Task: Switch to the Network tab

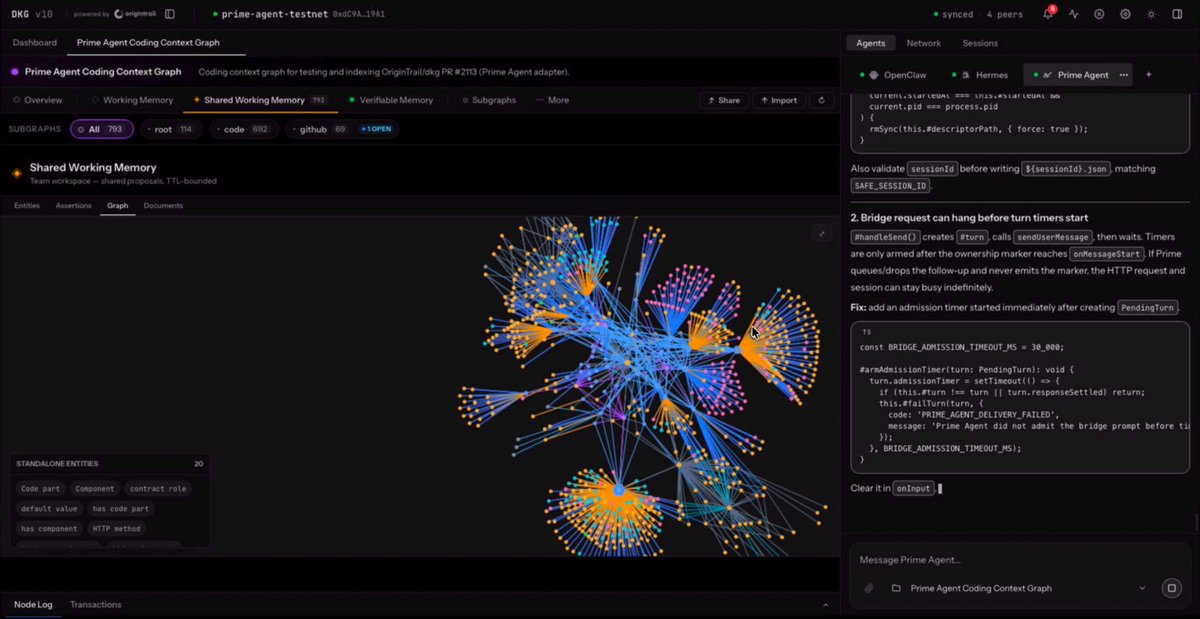Action: tap(924, 43)
